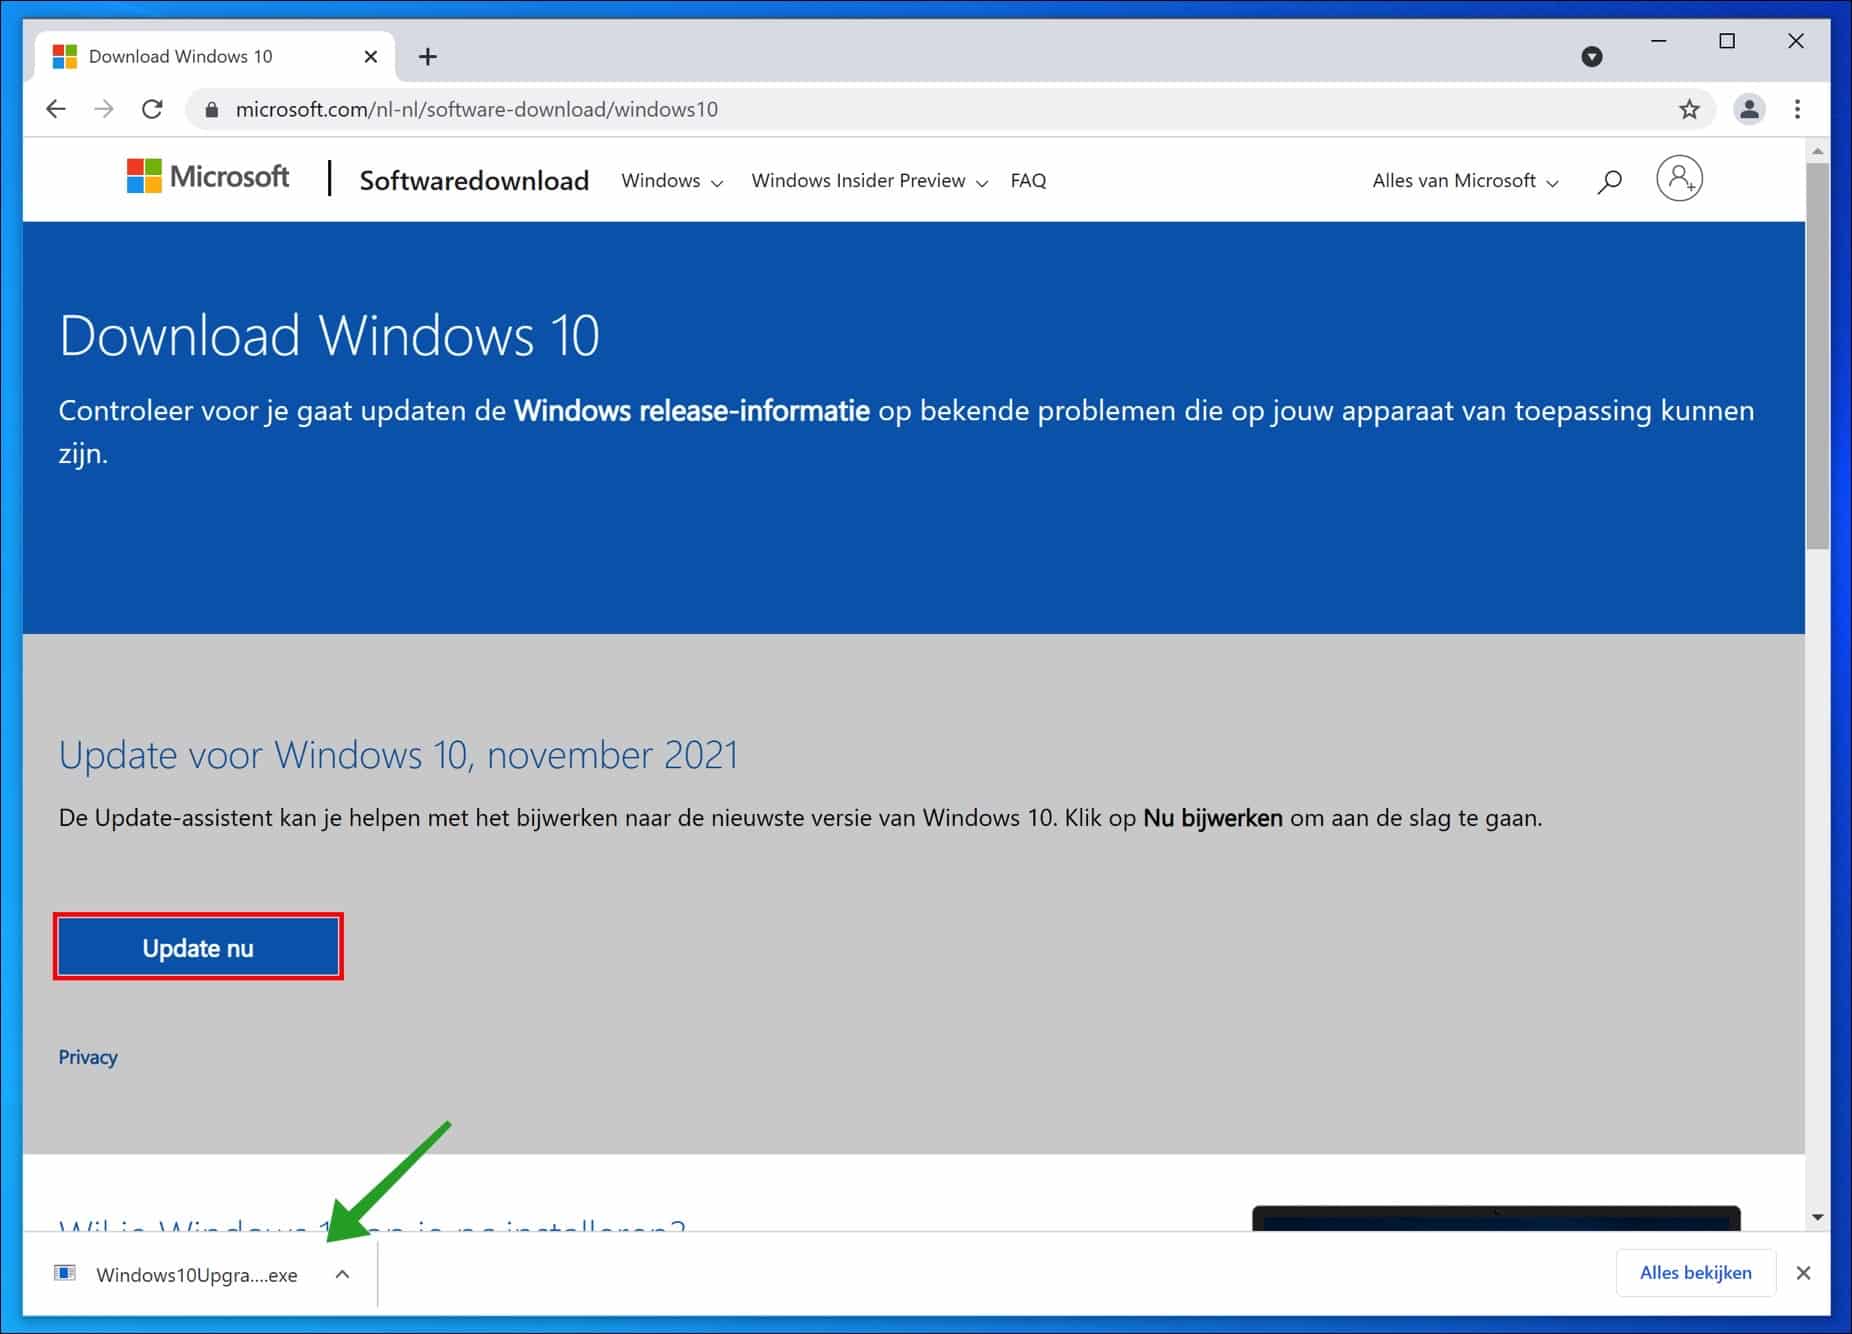Bookmark this page with the star icon

pos(1691,110)
